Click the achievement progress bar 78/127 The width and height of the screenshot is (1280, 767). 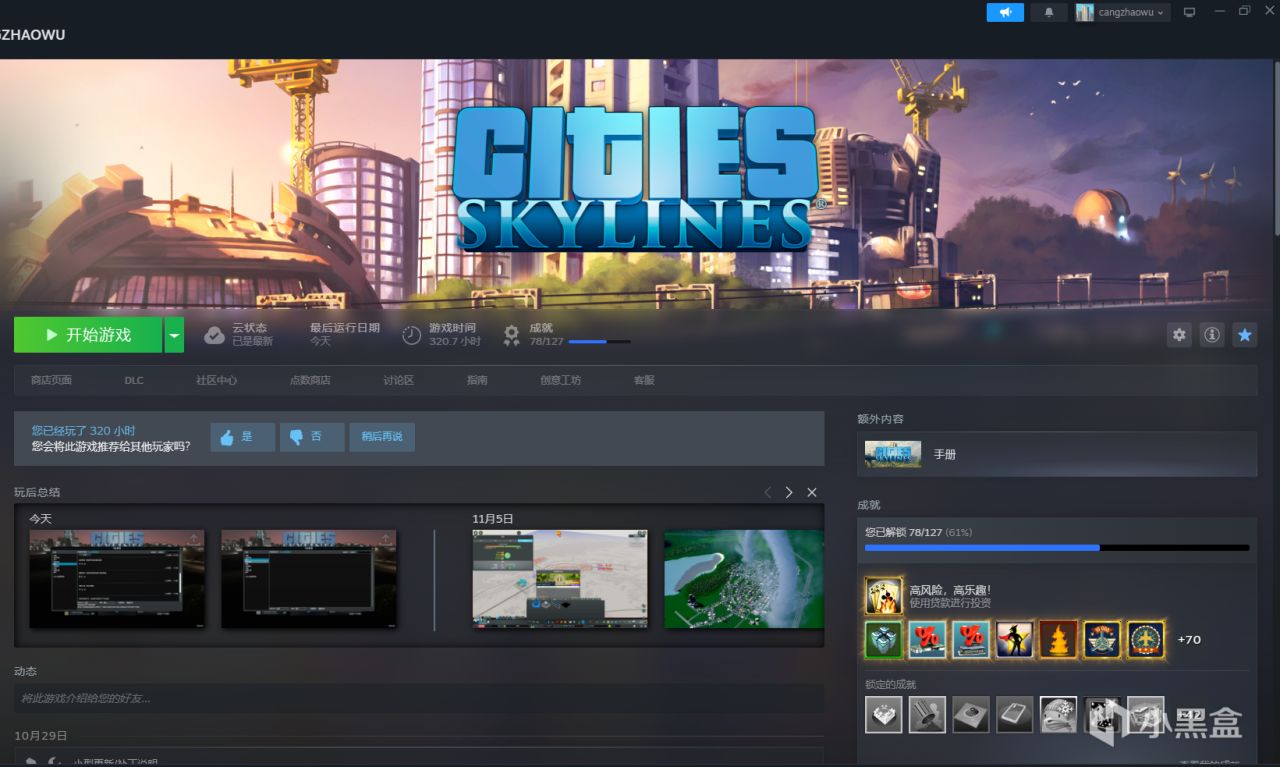click(1057, 547)
